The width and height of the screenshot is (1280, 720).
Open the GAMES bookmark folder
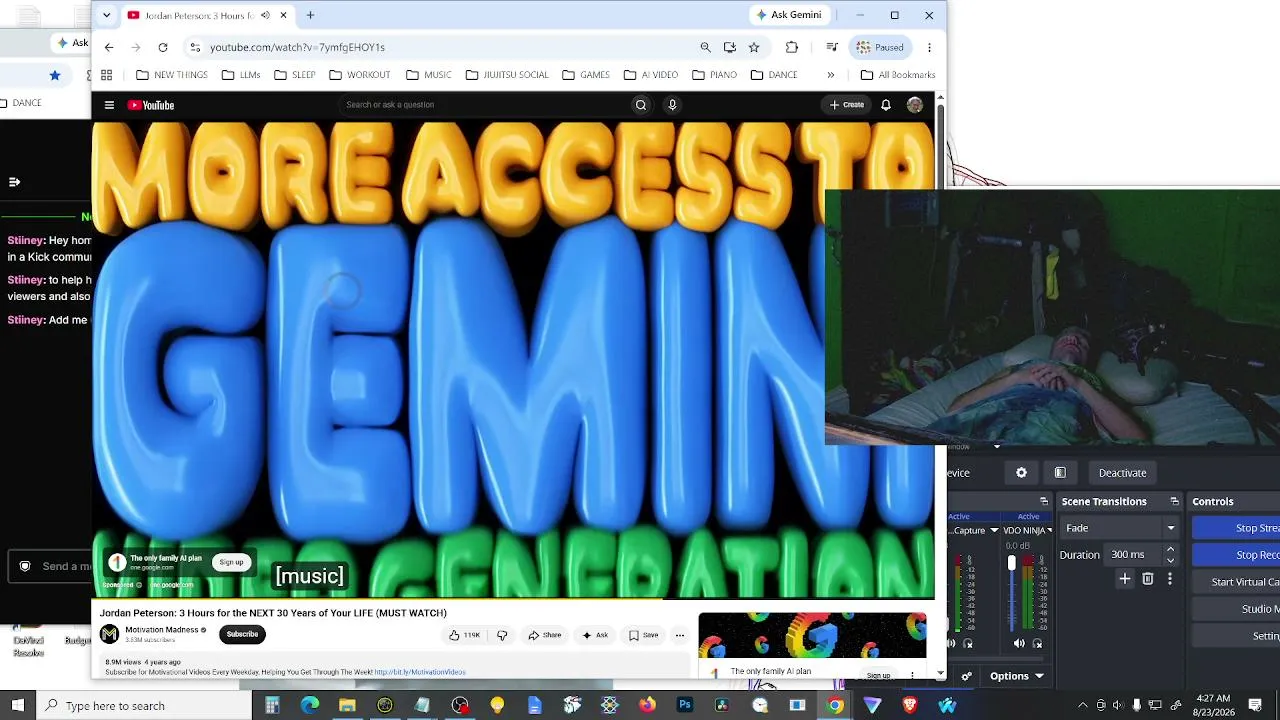pyautogui.click(x=586, y=75)
